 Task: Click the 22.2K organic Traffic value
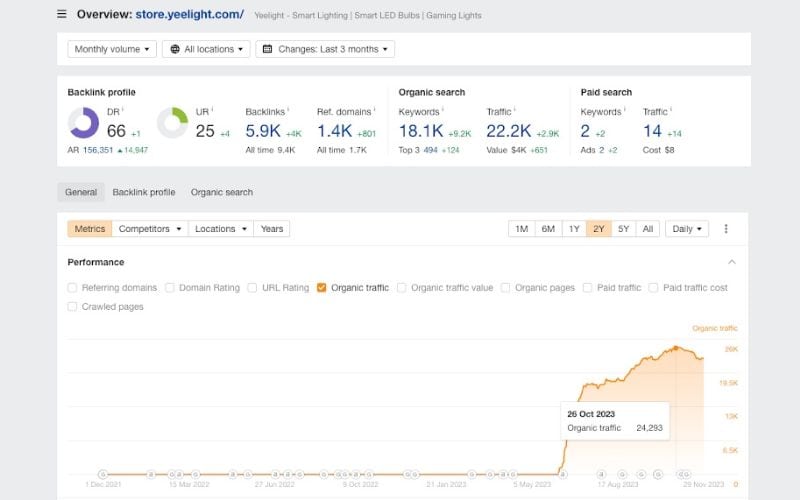click(x=508, y=131)
